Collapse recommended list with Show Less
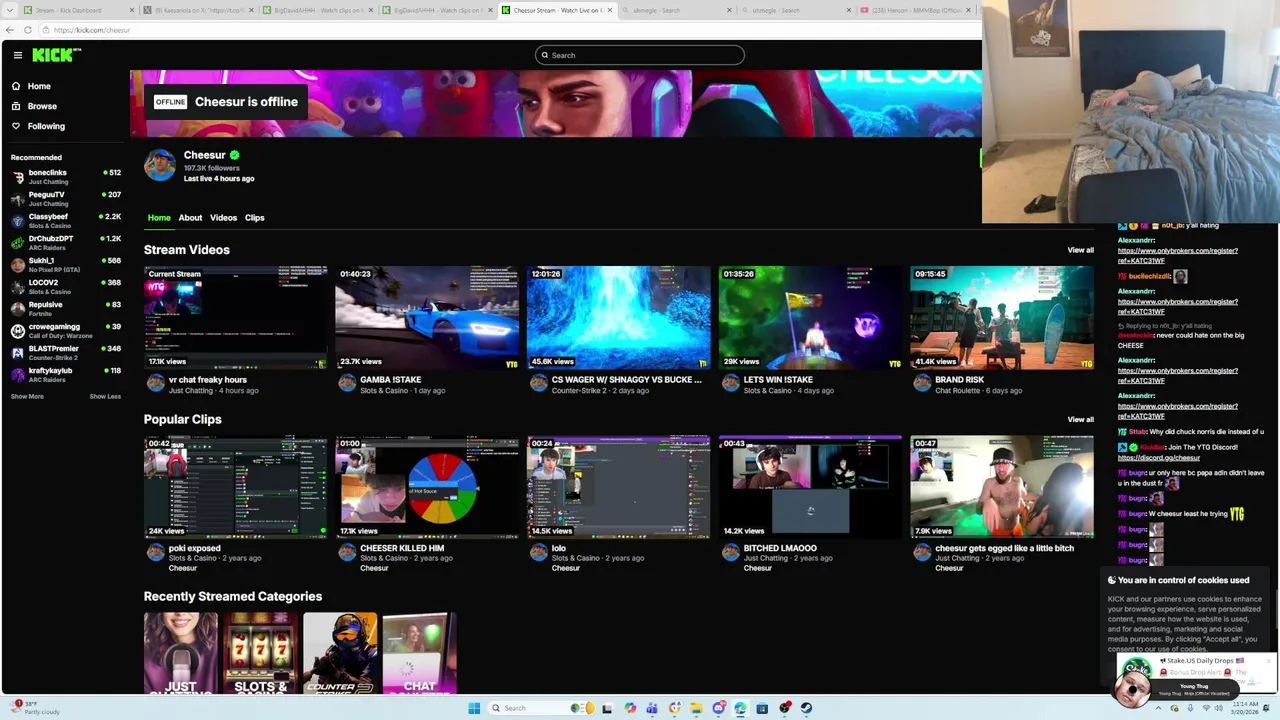 (x=105, y=396)
